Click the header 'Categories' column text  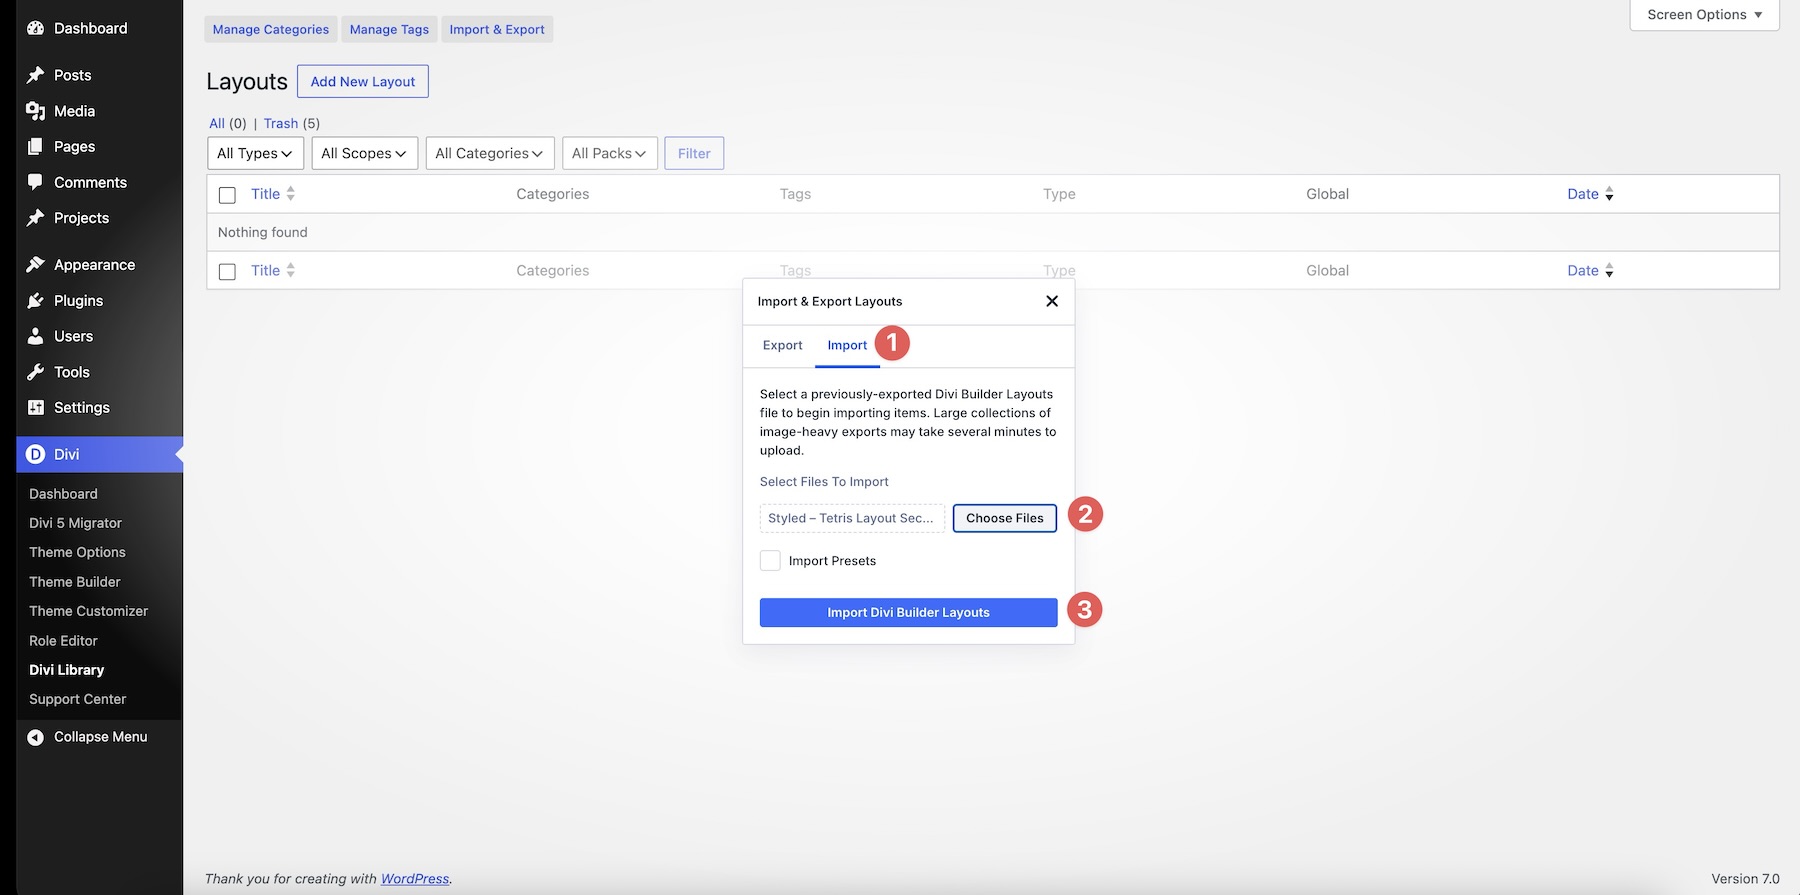[x=553, y=194]
